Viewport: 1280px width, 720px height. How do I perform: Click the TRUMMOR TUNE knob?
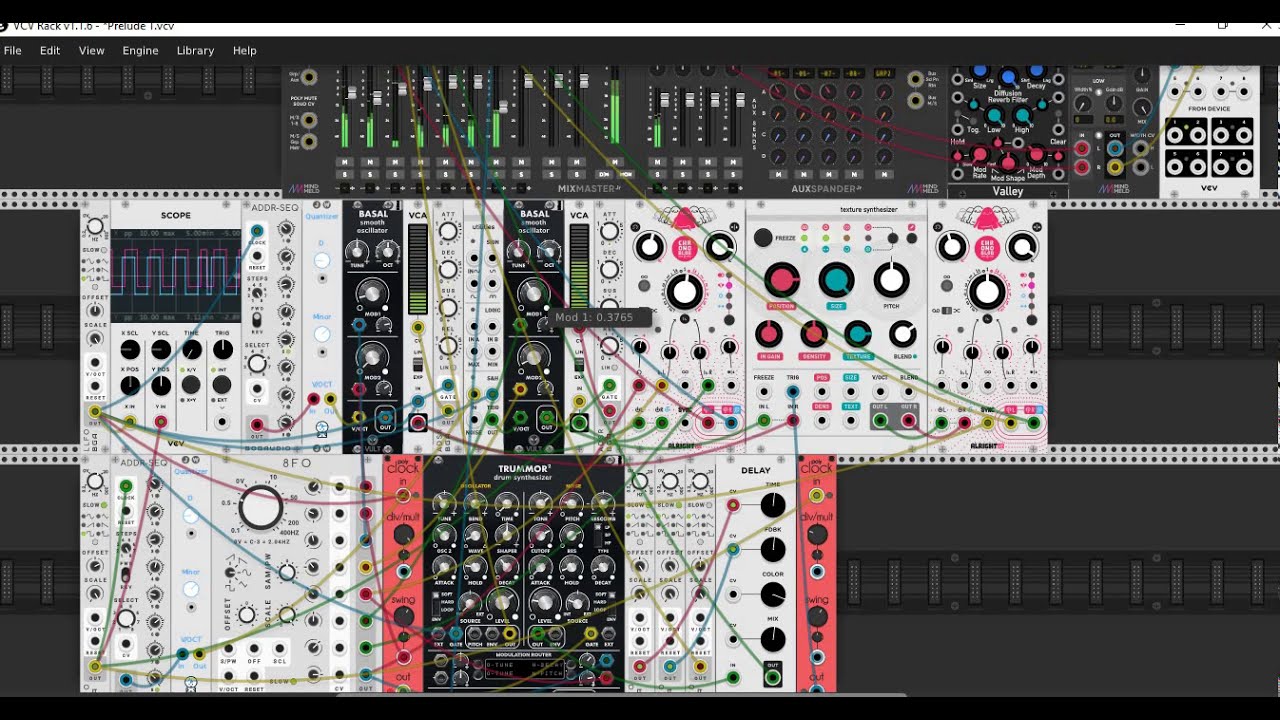click(444, 503)
